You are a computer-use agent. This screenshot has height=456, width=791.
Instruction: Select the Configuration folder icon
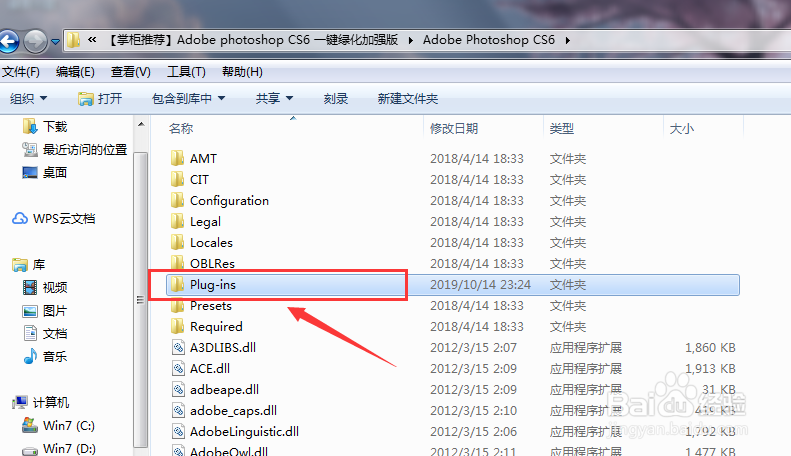[177, 201]
